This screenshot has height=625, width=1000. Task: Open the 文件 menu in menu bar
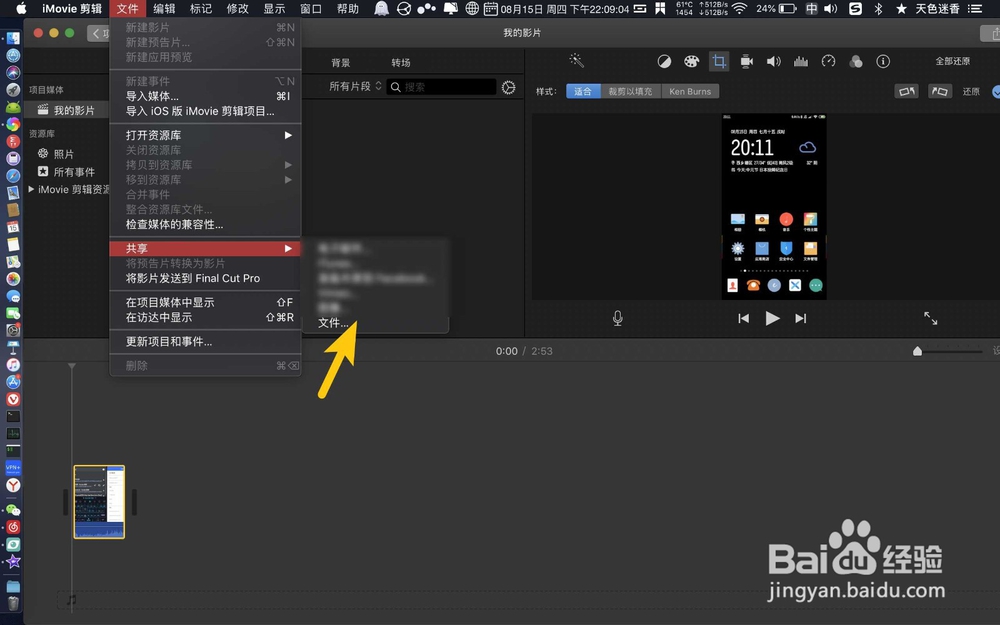tap(128, 9)
